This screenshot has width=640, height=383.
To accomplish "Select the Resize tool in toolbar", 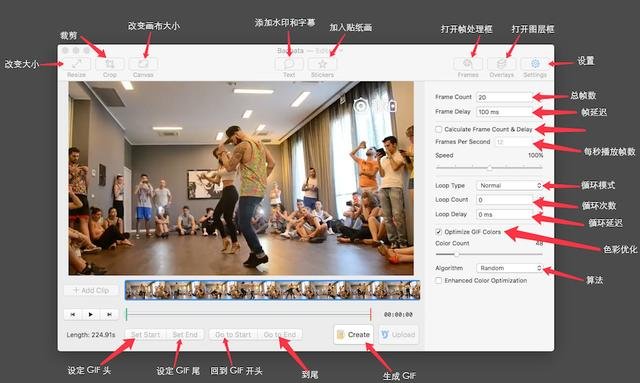I will (77, 64).
